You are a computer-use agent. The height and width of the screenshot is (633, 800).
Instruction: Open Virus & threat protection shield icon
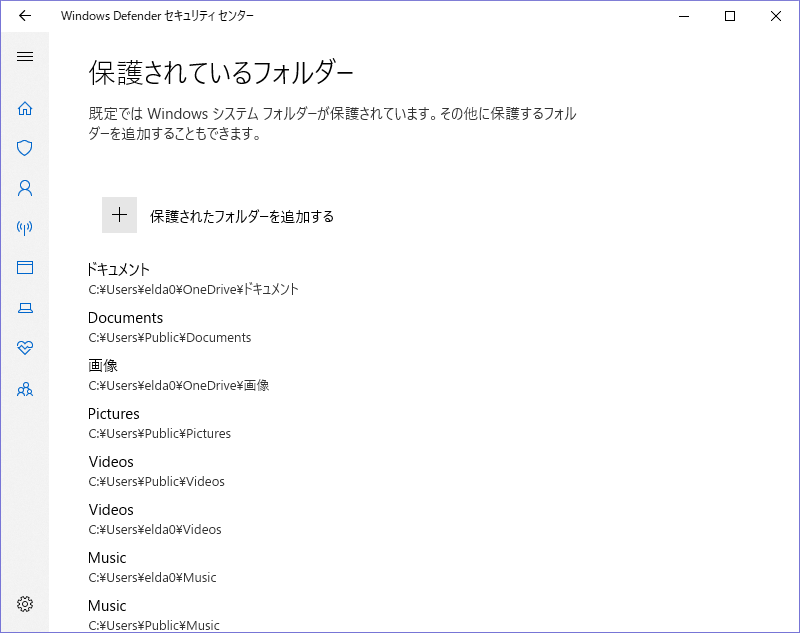25,148
